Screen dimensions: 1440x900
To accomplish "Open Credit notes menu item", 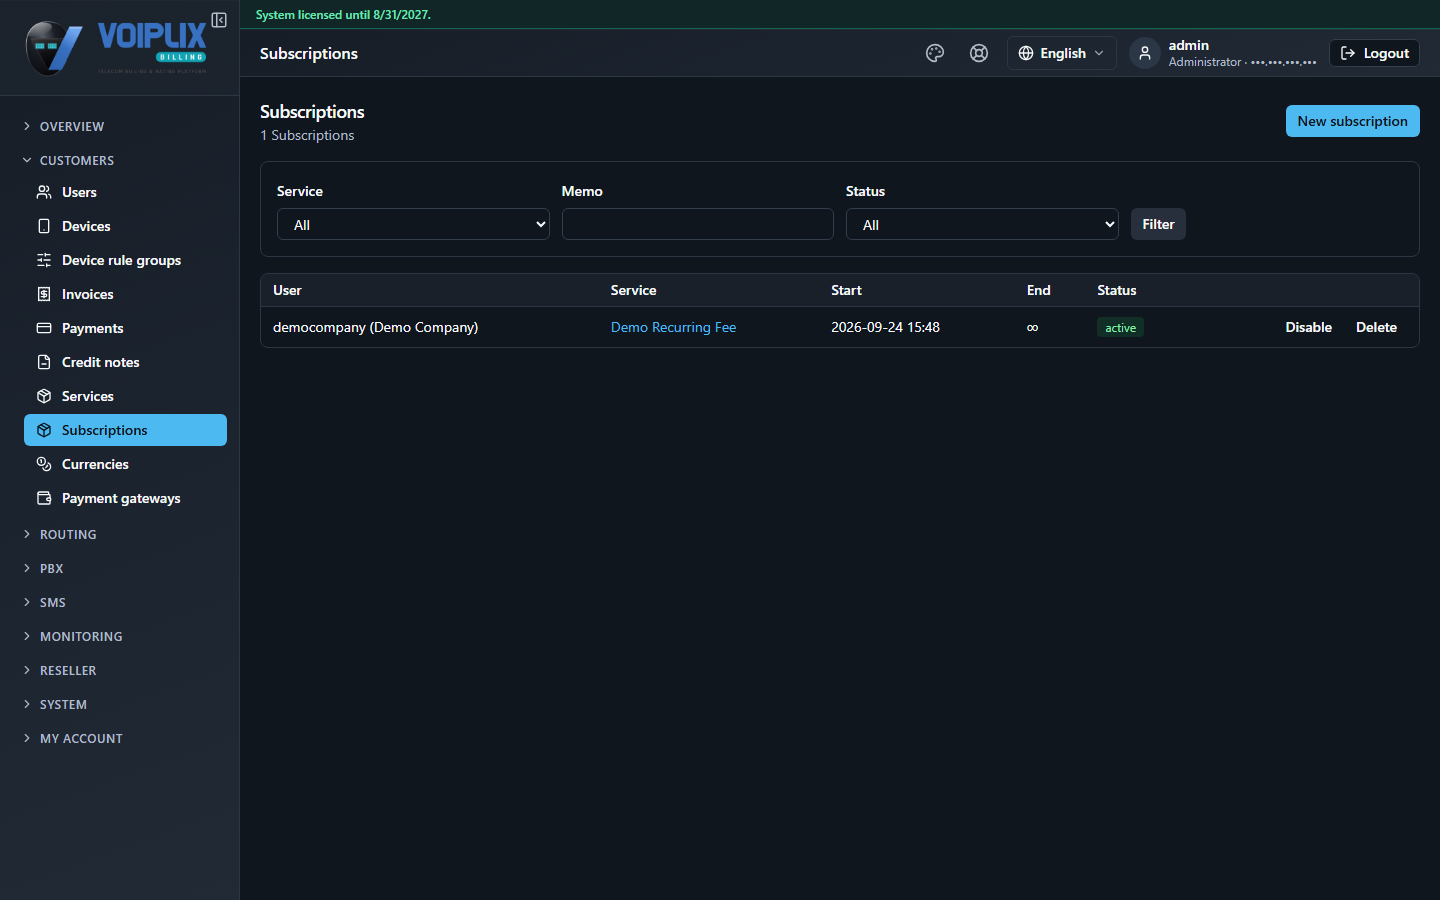I will pos(125,362).
